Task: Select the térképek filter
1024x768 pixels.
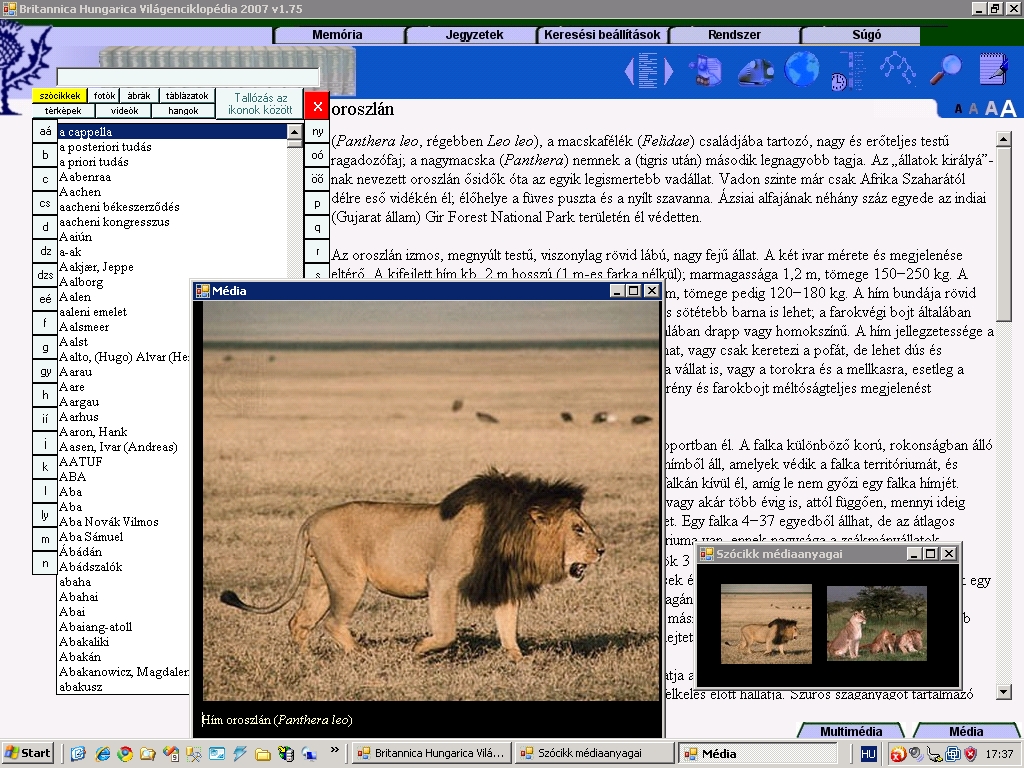Action: [x=63, y=110]
